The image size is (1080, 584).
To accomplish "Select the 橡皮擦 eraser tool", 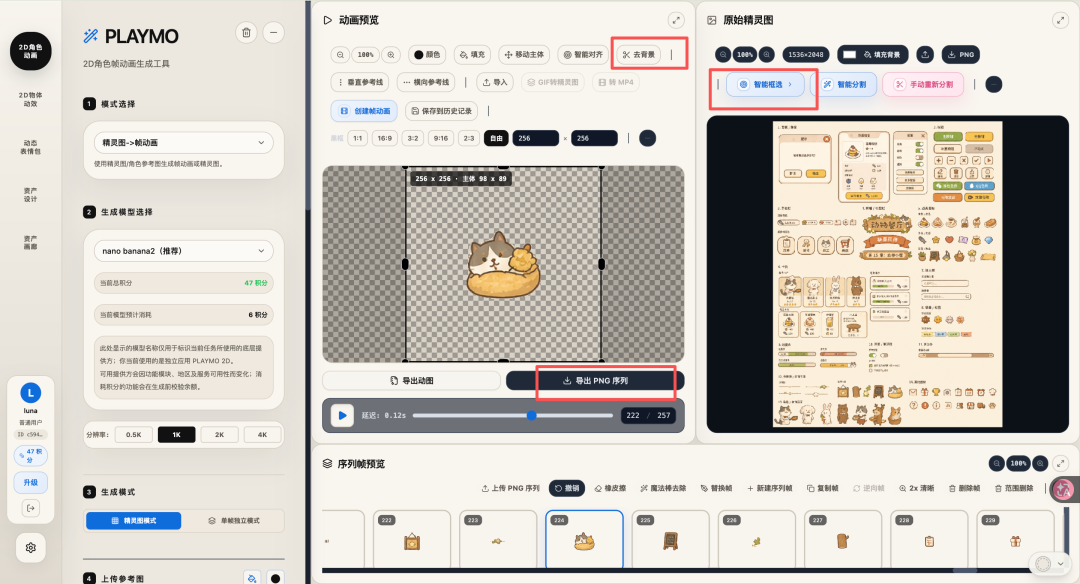I will click(x=610, y=488).
